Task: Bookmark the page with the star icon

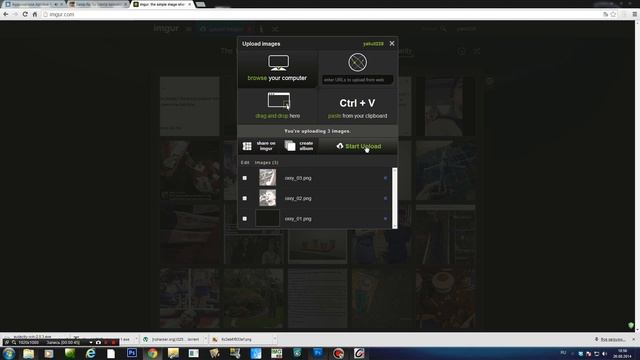Action: coord(613,14)
